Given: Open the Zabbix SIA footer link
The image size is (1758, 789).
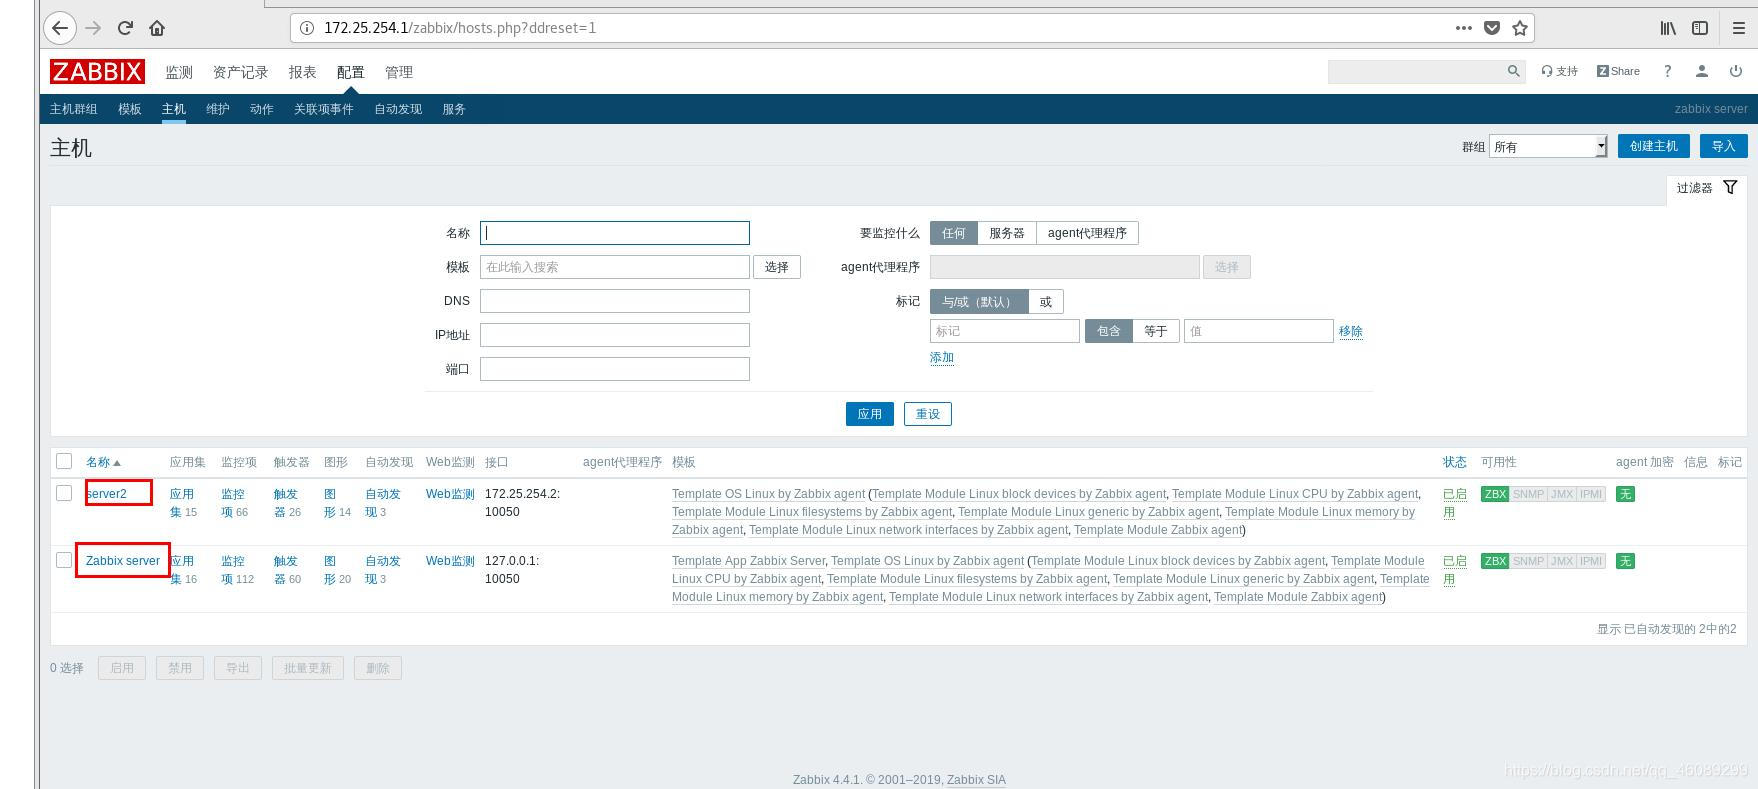Looking at the screenshot, I should point(976,780).
